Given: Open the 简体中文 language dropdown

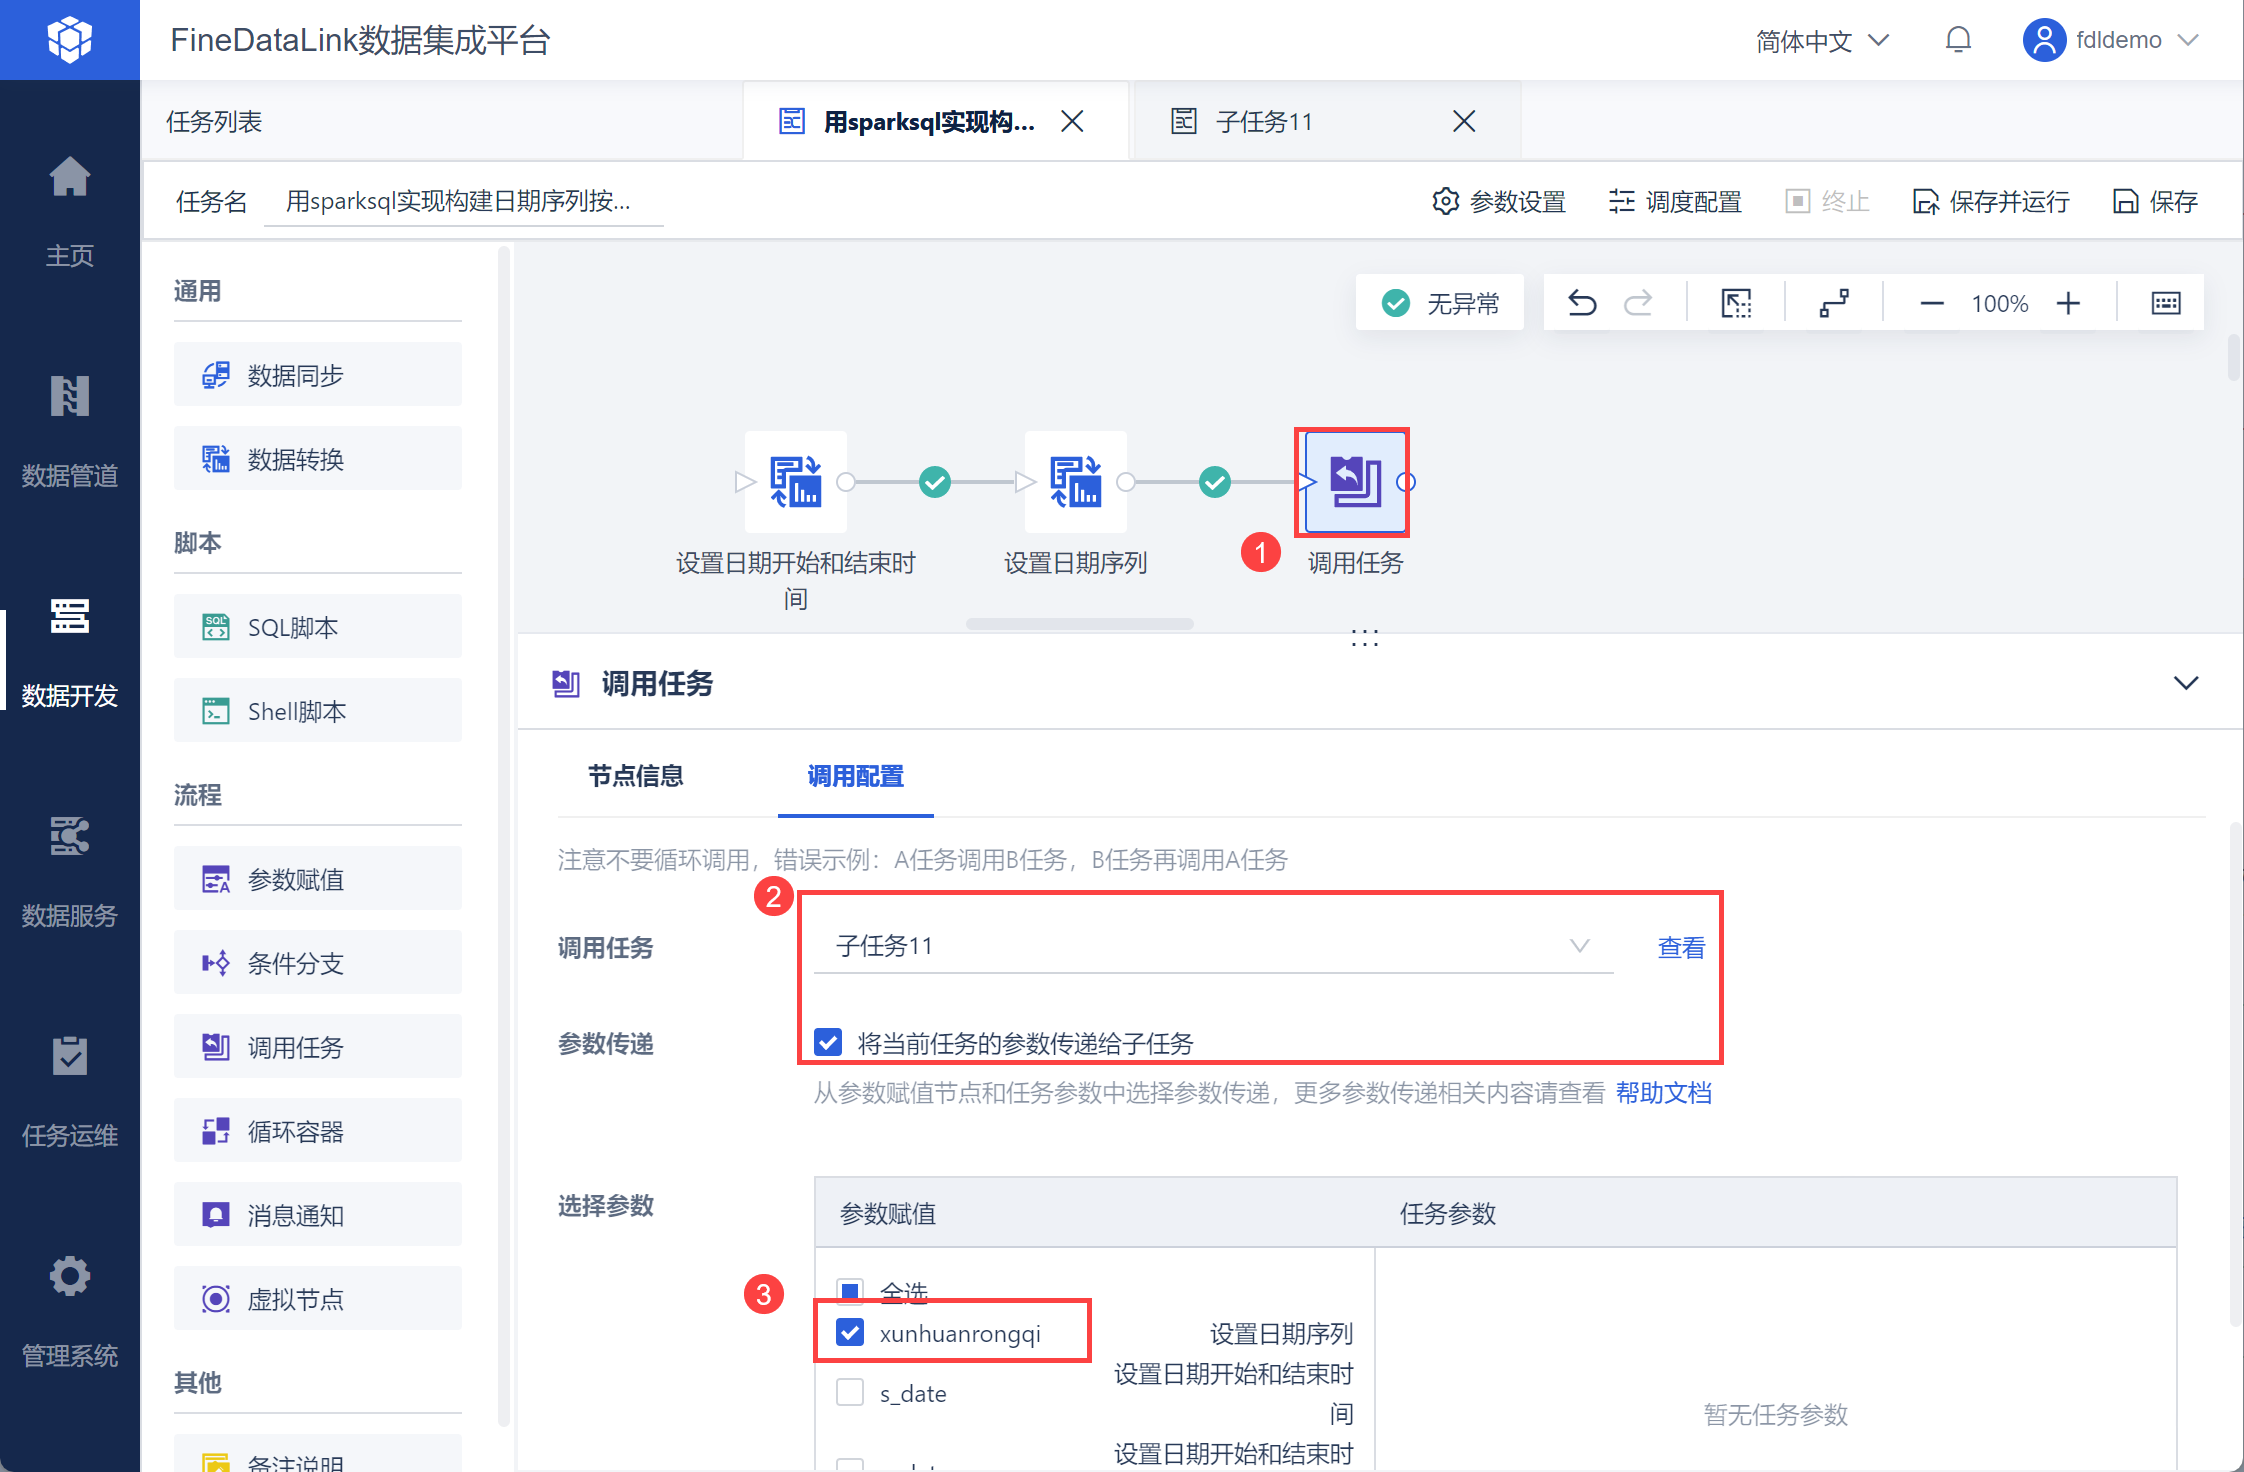Looking at the screenshot, I should click(1822, 40).
